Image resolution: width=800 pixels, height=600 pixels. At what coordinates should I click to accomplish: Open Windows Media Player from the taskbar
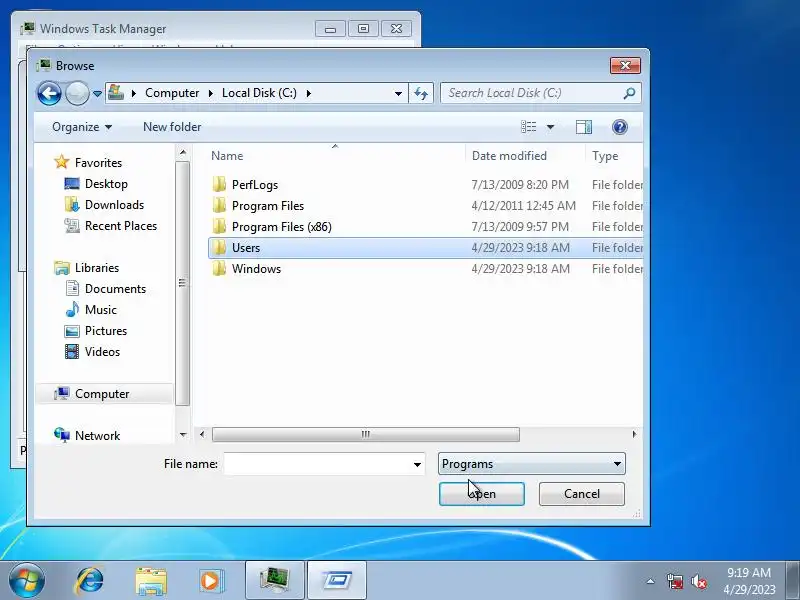[211, 581]
